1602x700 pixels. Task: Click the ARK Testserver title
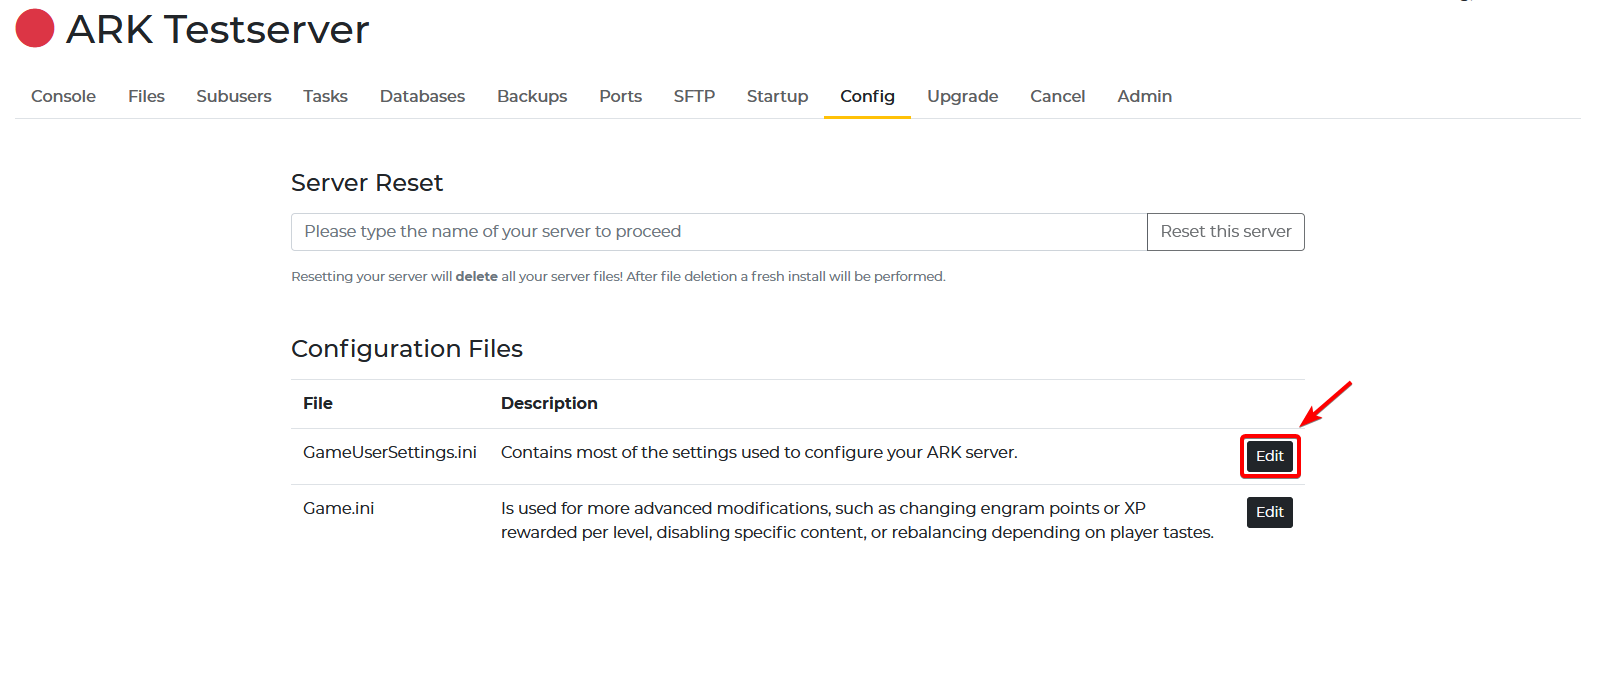(217, 30)
